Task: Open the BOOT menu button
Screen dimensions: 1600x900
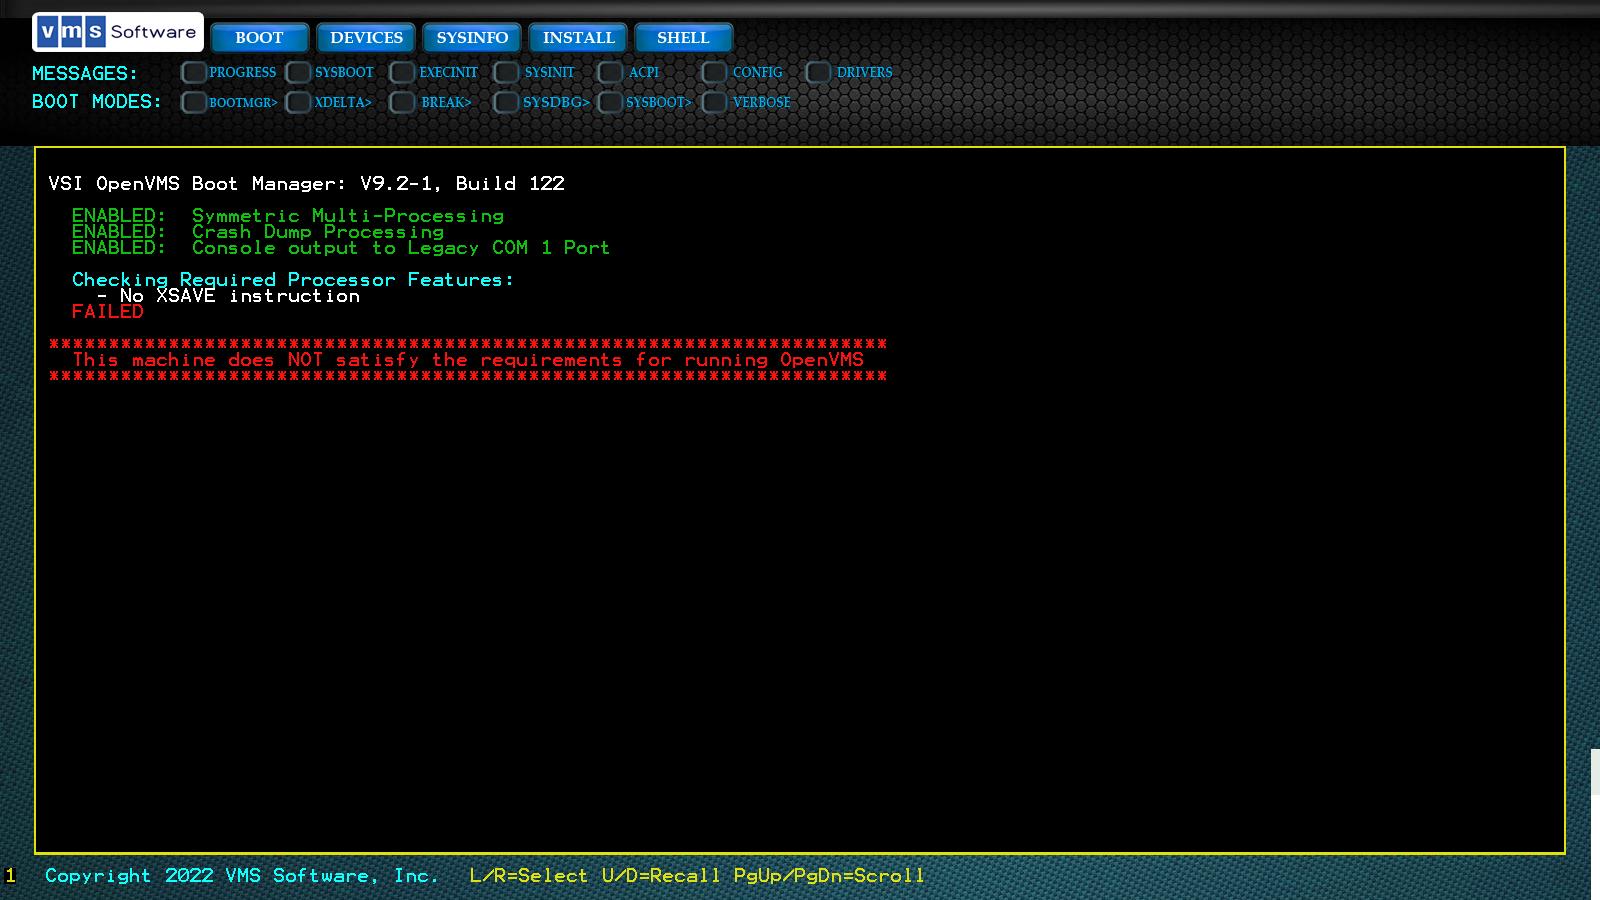Action: [x=259, y=38]
